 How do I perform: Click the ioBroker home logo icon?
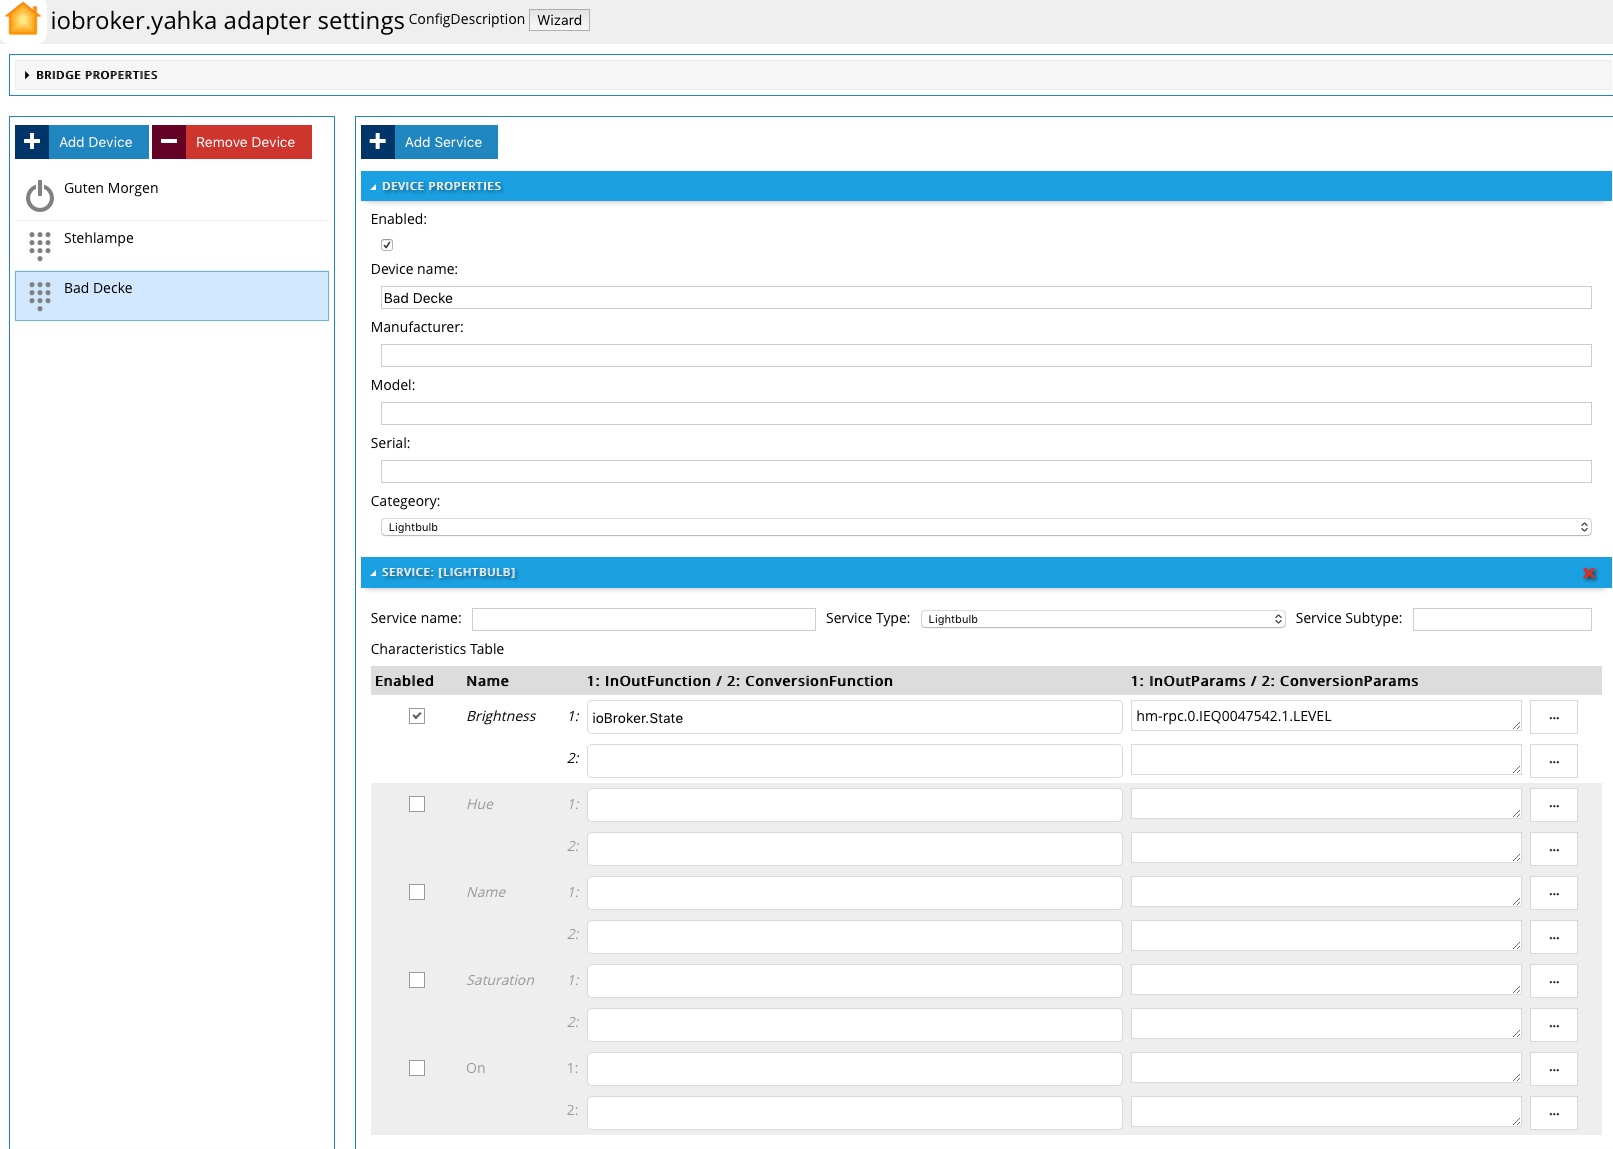[x=23, y=19]
